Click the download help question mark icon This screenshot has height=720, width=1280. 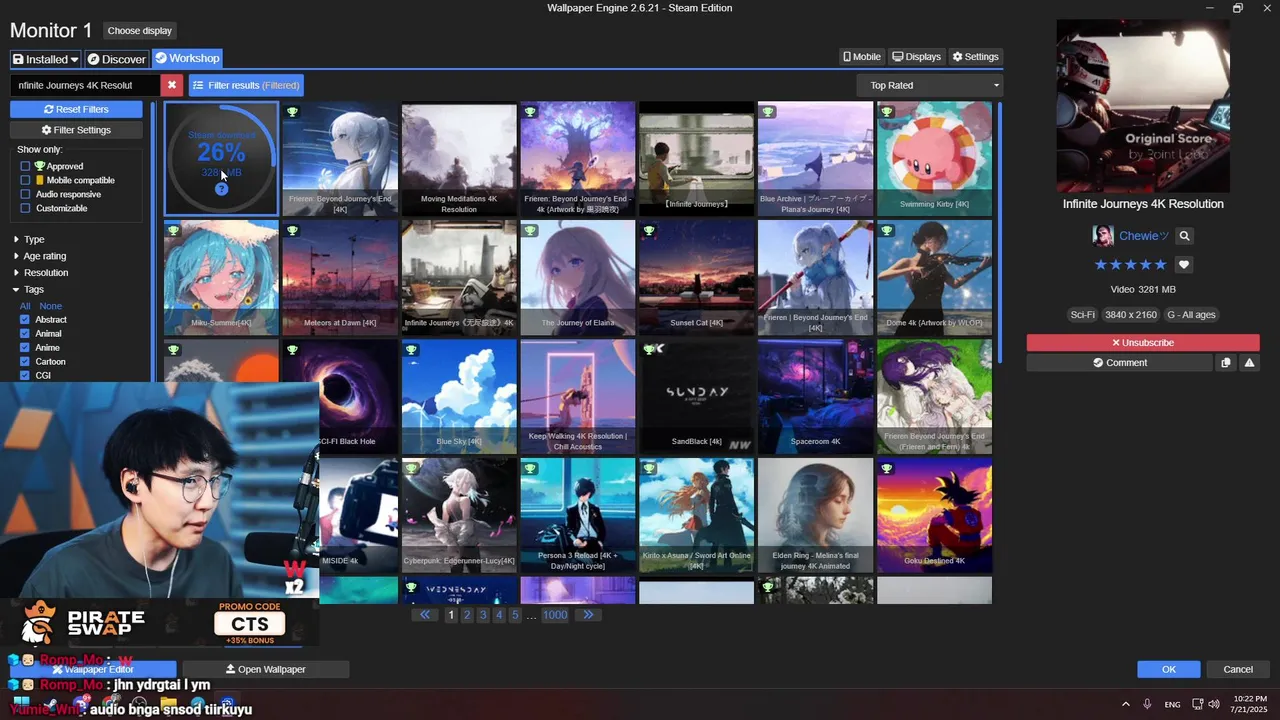(x=221, y=189)
